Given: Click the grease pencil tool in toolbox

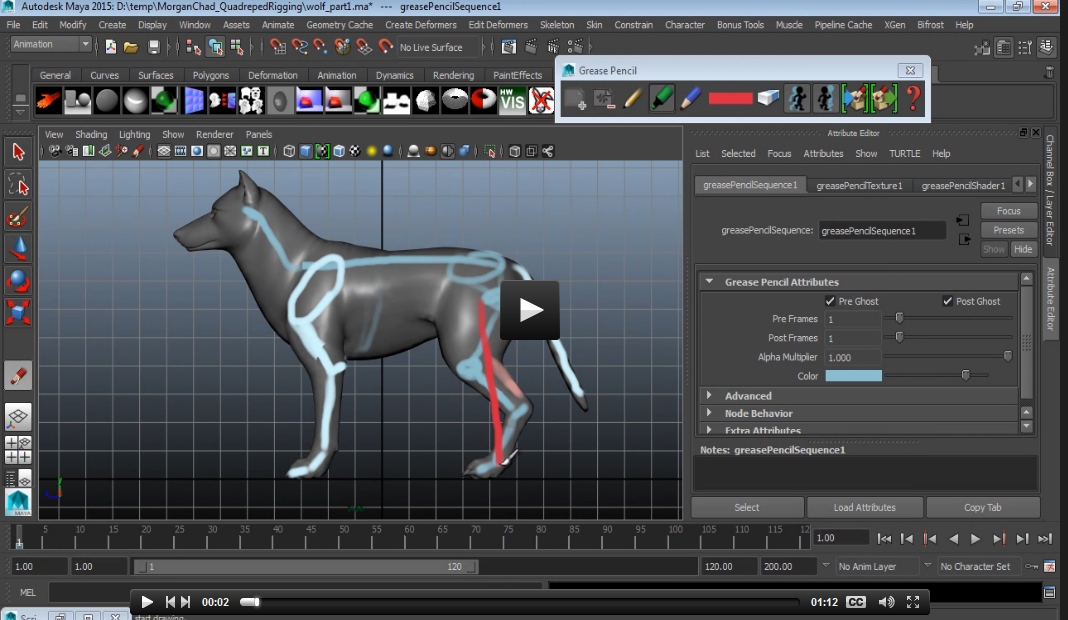Looking at the screenshot, I should 18,375.
